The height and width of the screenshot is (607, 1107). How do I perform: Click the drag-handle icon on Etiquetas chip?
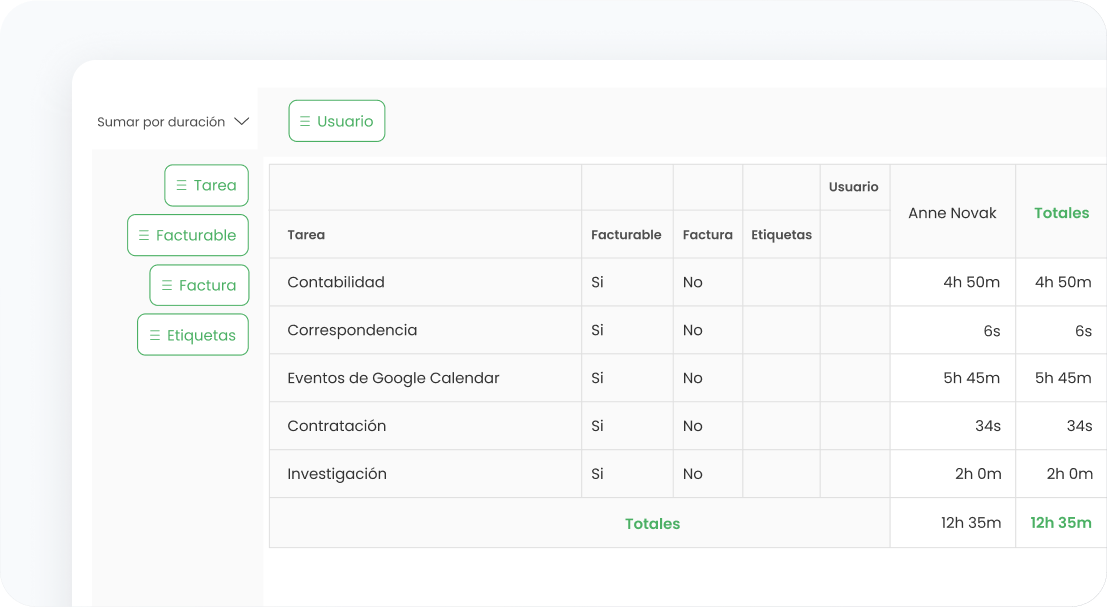tap(154, 335)
